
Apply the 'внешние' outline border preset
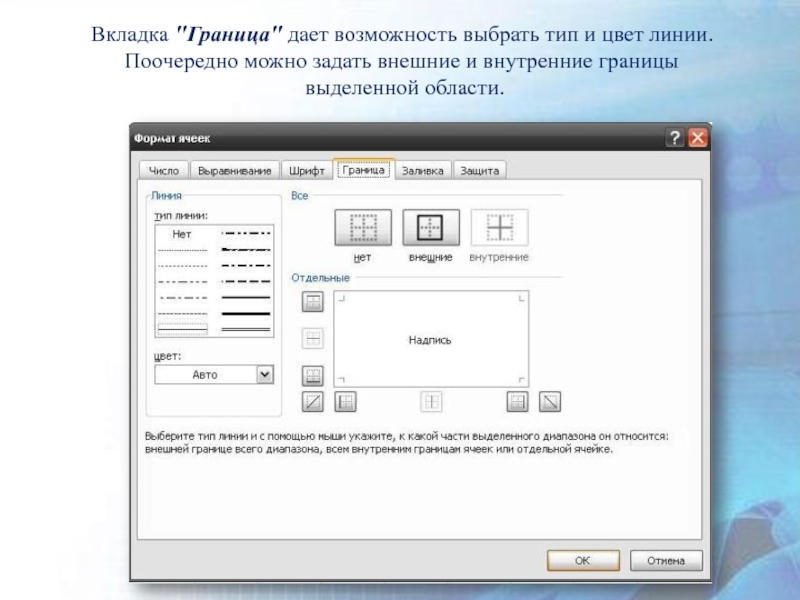pos(431,228)
